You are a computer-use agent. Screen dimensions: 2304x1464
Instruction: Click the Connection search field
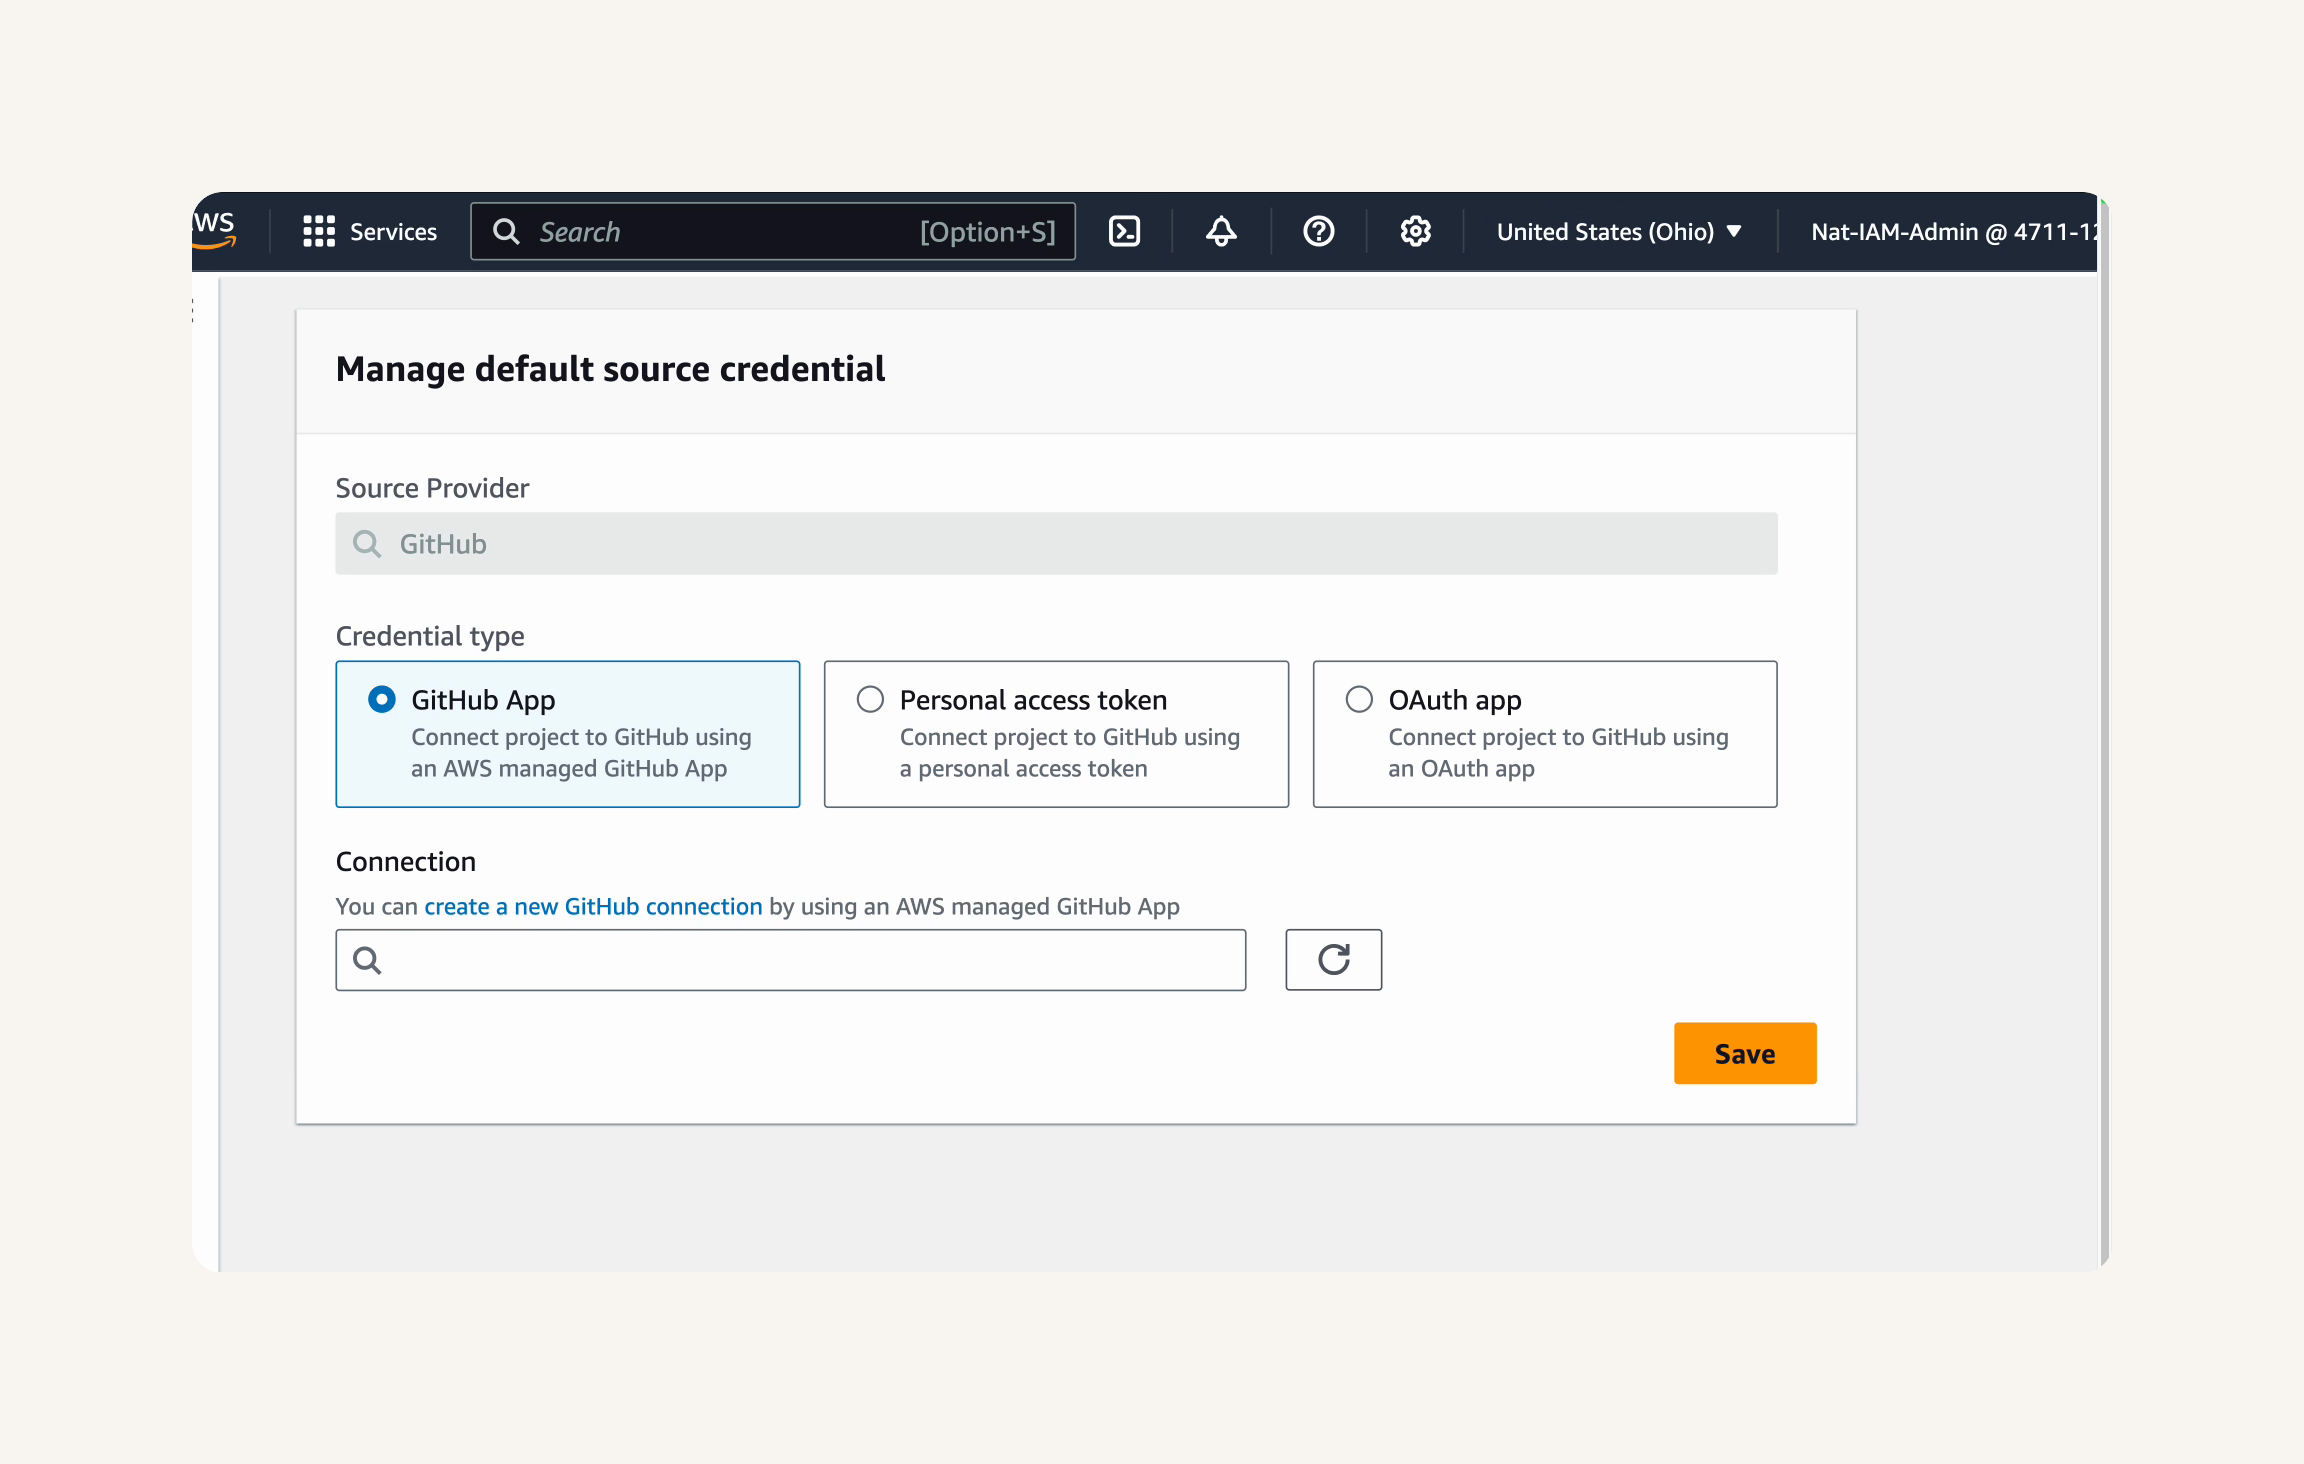[791, 960]
